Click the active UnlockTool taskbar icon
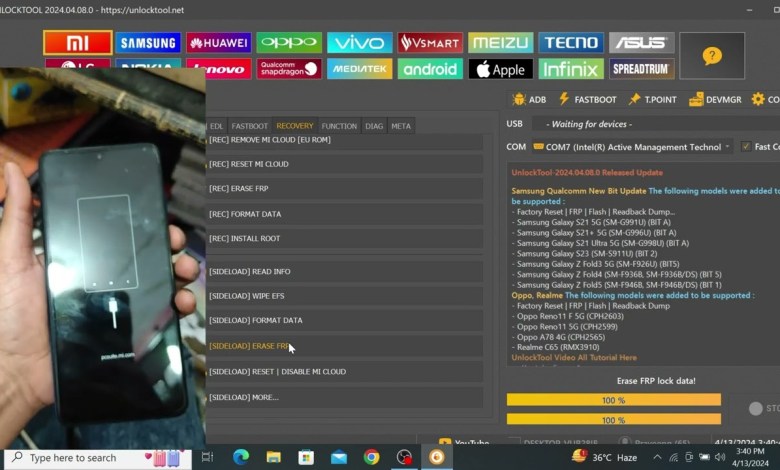The image size is (780, 470). pos(437,457)
